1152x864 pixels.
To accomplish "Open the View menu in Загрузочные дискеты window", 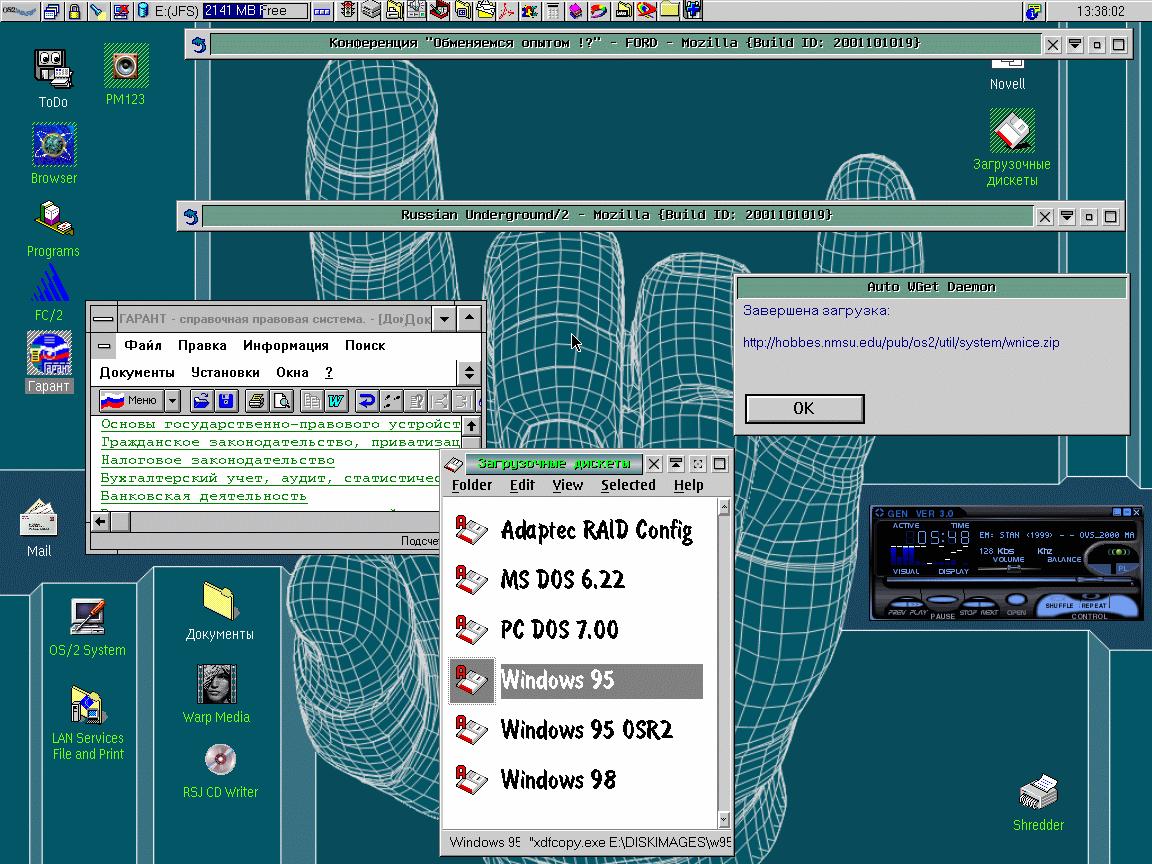I will pos(567,485).
